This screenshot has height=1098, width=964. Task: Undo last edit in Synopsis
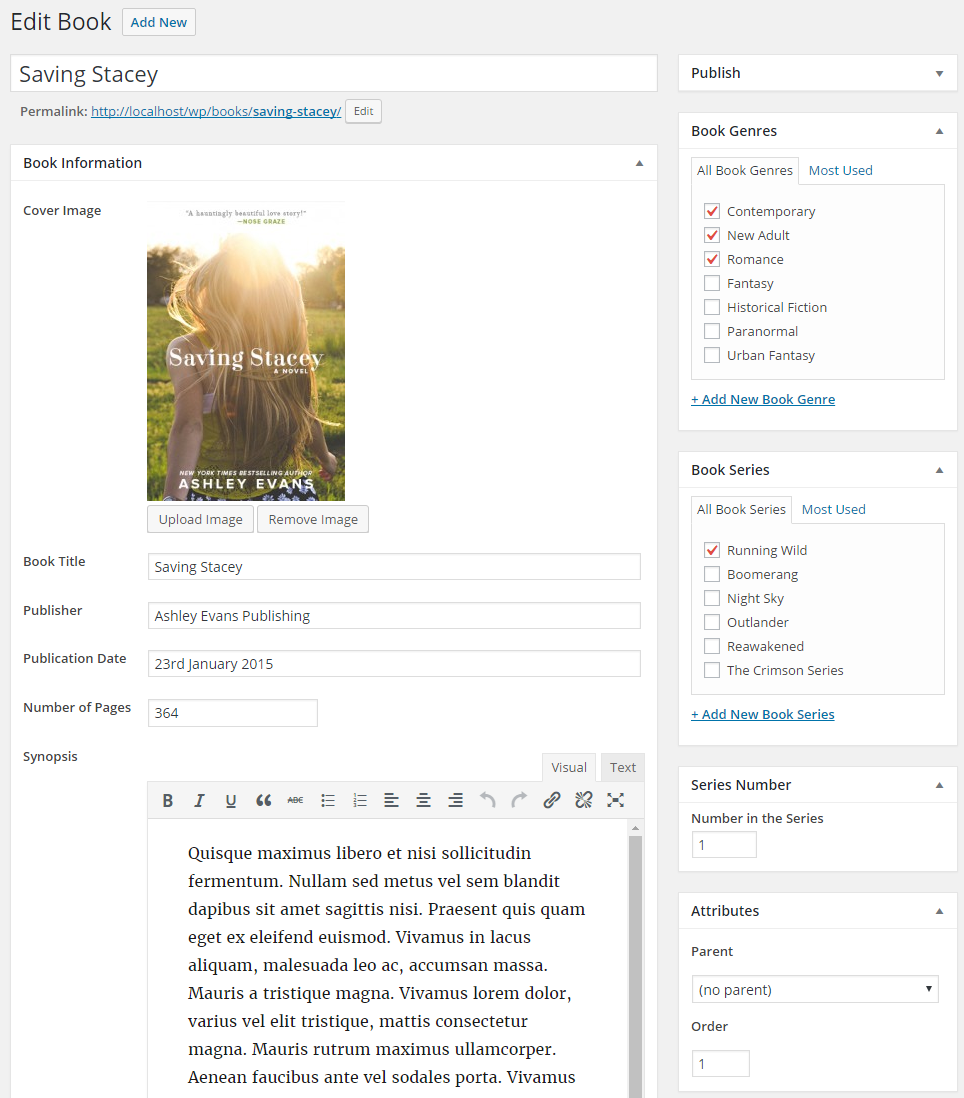coord(487,800)
